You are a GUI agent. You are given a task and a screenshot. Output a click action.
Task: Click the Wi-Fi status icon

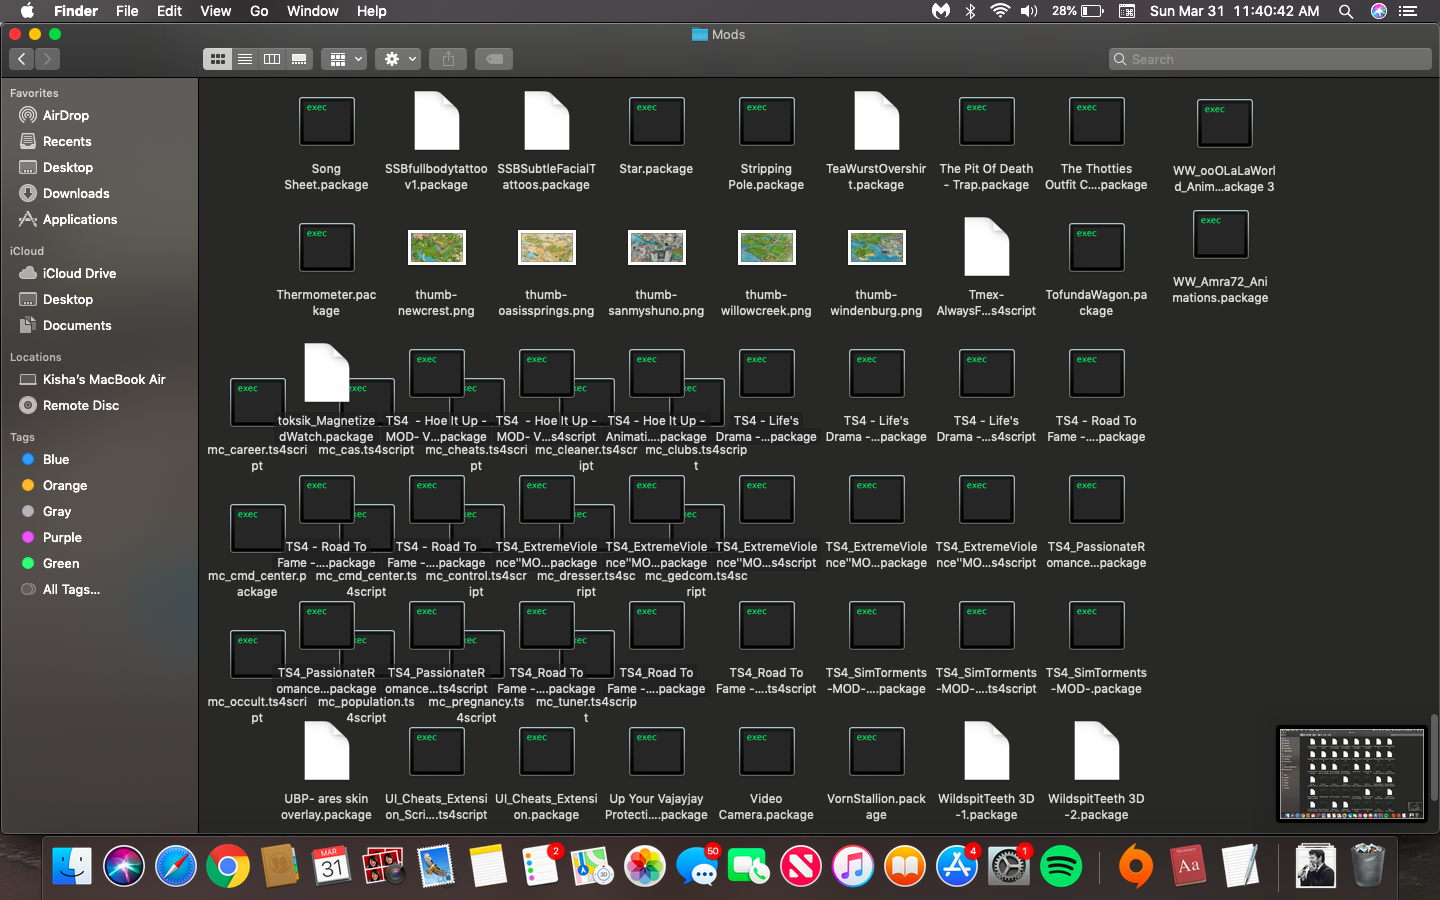tap(1000, 11)
